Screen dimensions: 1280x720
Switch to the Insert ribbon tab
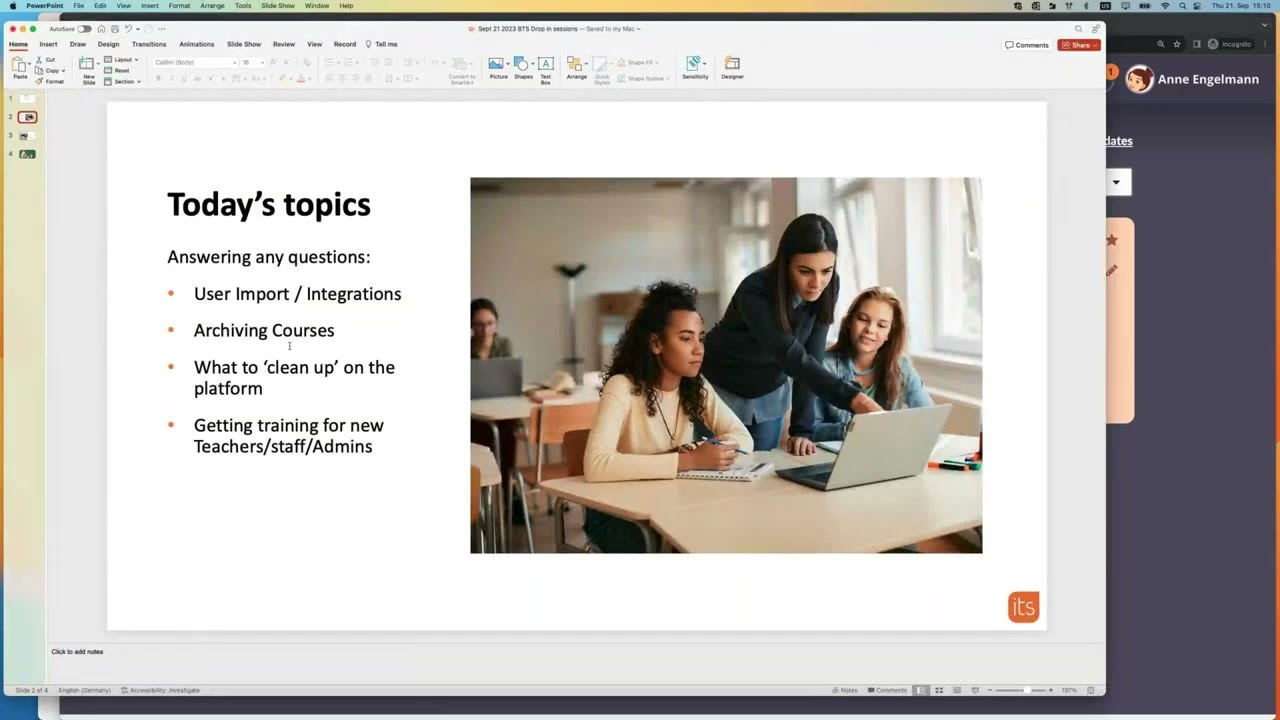(x=48, y=44)
